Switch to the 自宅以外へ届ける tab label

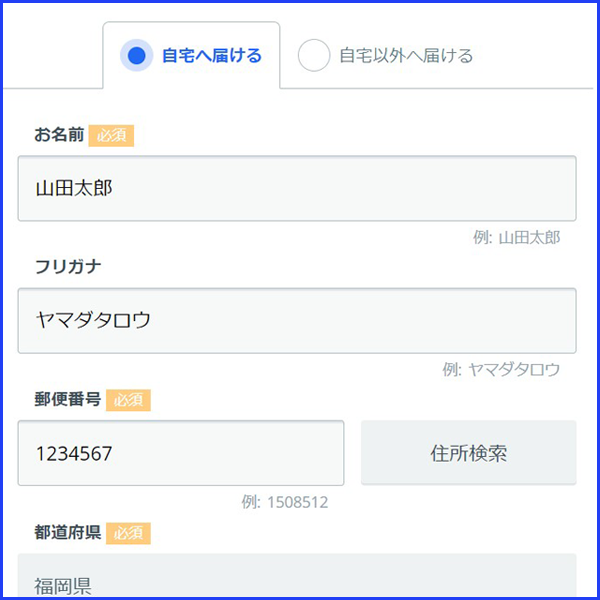406,56
